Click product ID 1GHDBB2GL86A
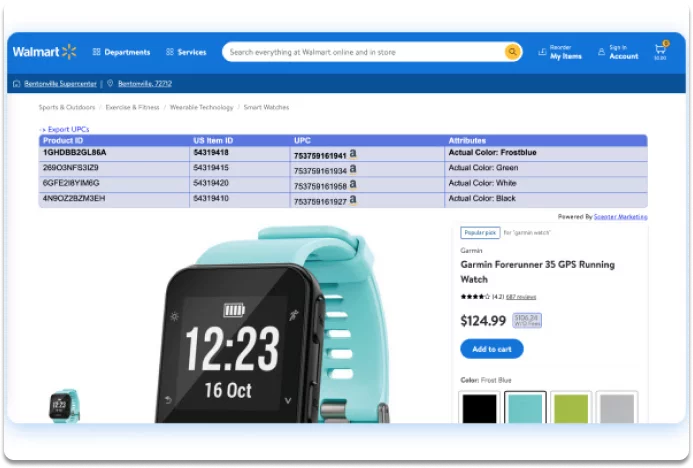Image resolution: width=693 pixels, height=468 pixels. coord(74,152)
